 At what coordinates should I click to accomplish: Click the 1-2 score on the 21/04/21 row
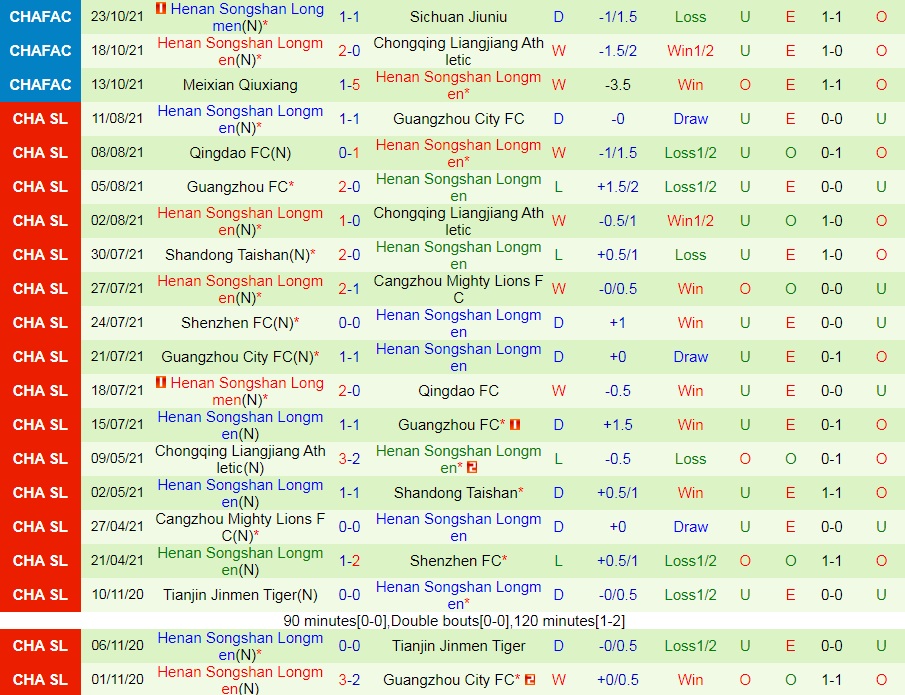point(349,561)
